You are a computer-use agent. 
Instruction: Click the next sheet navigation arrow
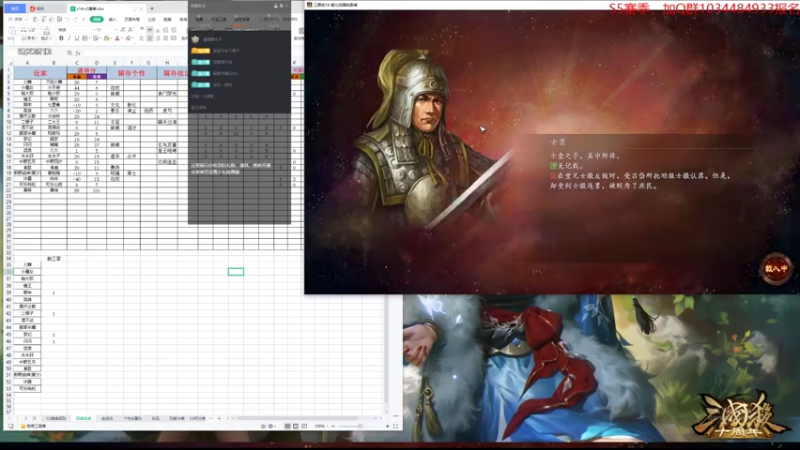click(26, 418)
